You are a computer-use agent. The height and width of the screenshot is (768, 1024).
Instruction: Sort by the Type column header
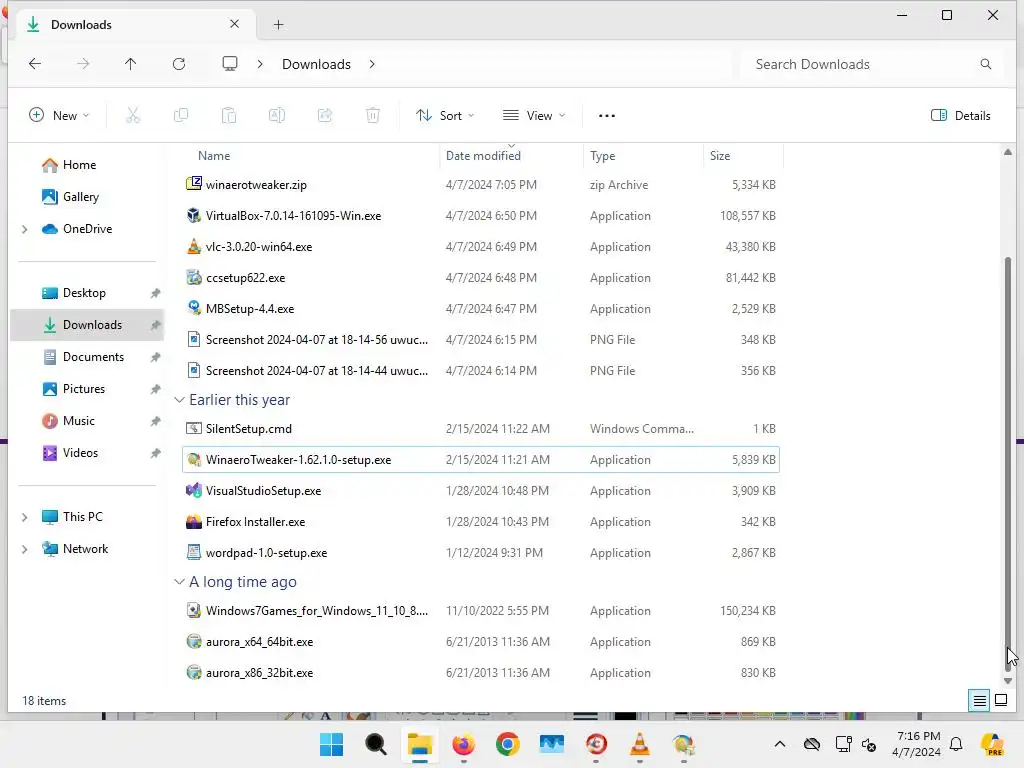tap(603, 156)
